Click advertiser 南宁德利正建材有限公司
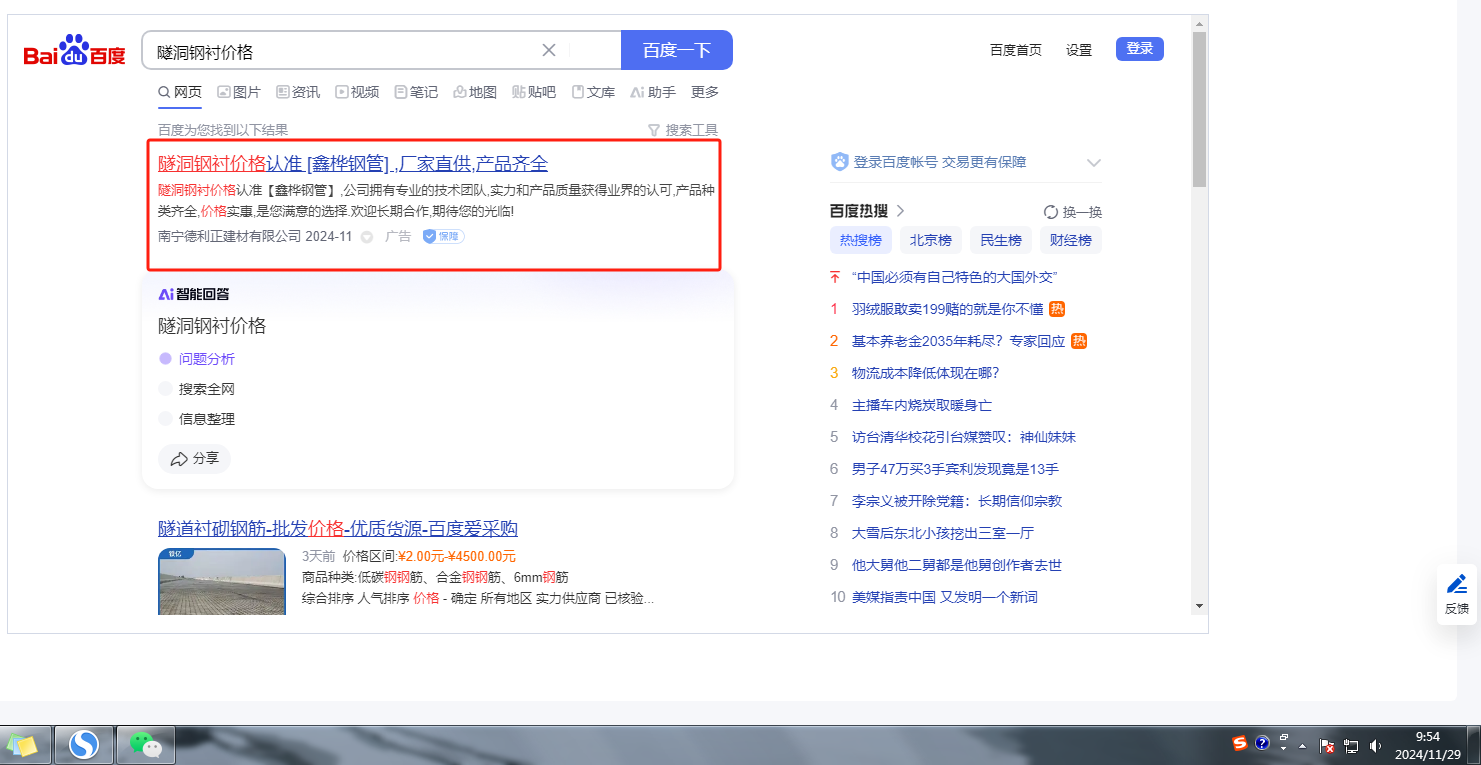The width and height of the screenshot is (1481, 765). coord(229,237)
